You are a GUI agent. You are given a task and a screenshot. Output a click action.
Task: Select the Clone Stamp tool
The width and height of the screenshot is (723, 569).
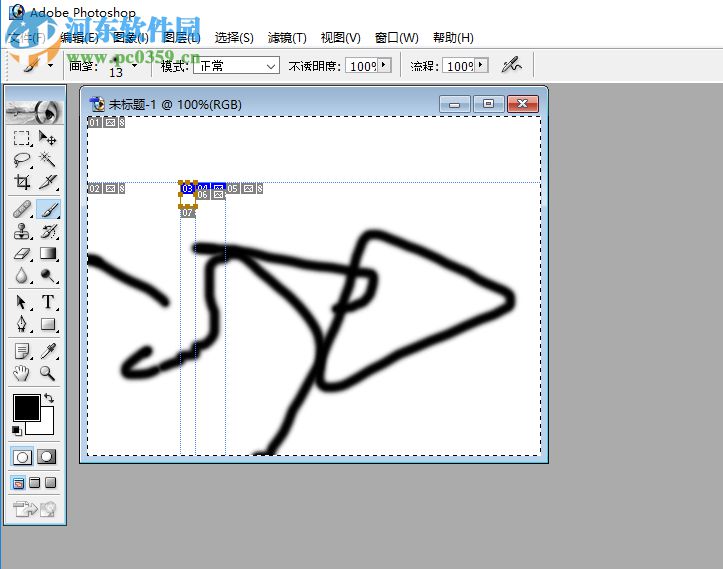[22, 231]
